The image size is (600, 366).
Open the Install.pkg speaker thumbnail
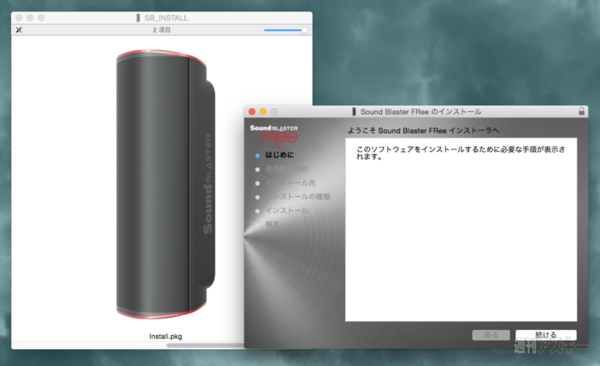click(166, 184)
